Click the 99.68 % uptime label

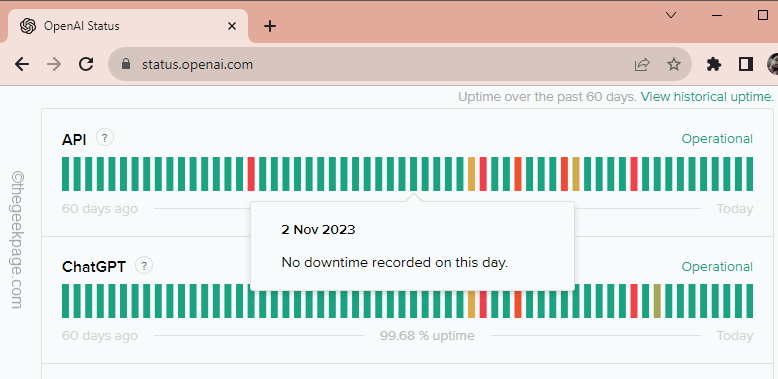[427, 336]
